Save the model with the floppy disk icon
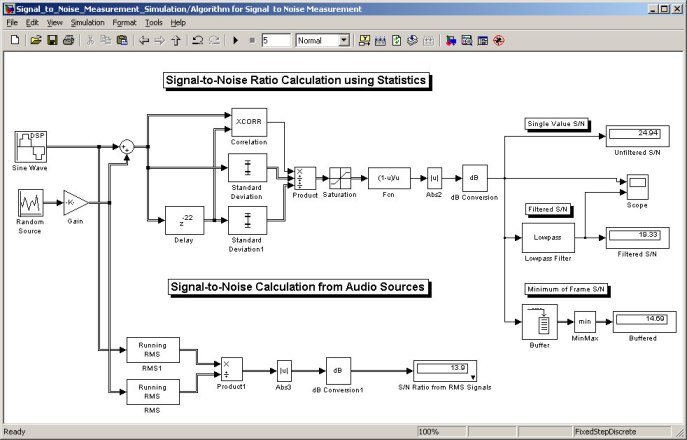 click(x=52, y=40)
